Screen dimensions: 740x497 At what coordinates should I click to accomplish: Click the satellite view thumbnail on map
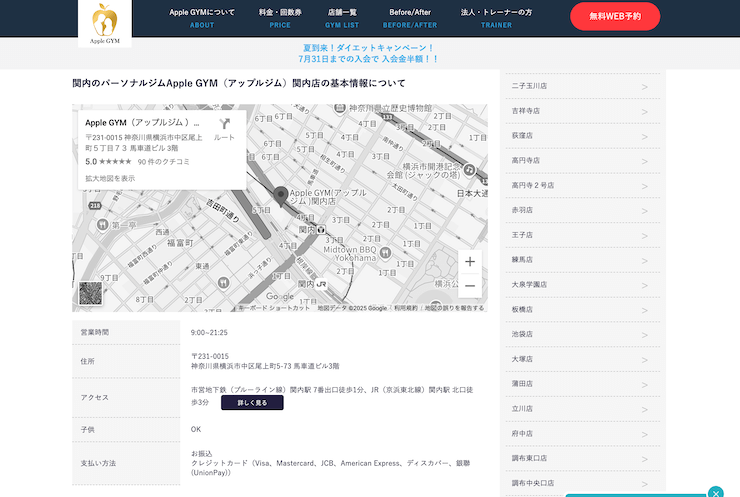click(x=91, y=294)
